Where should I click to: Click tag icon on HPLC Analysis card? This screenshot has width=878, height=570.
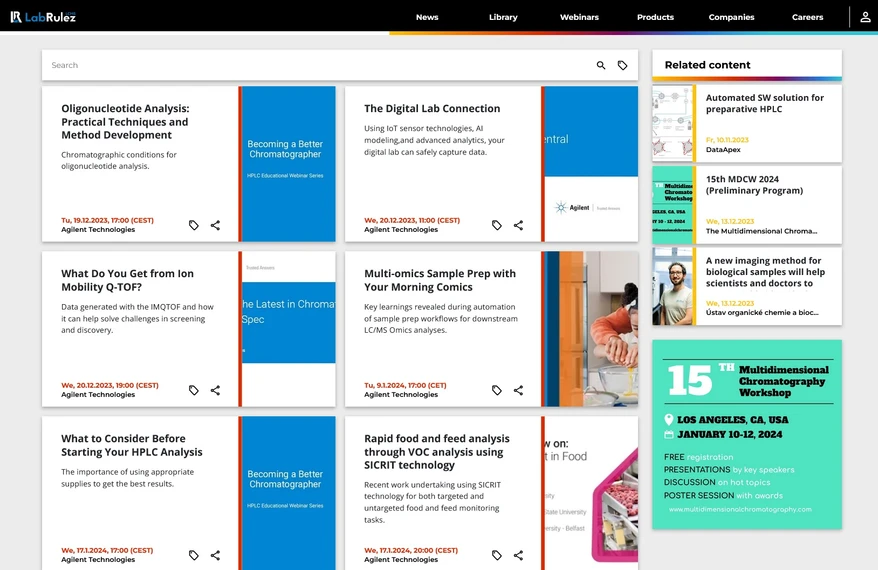tap(194, 555)
